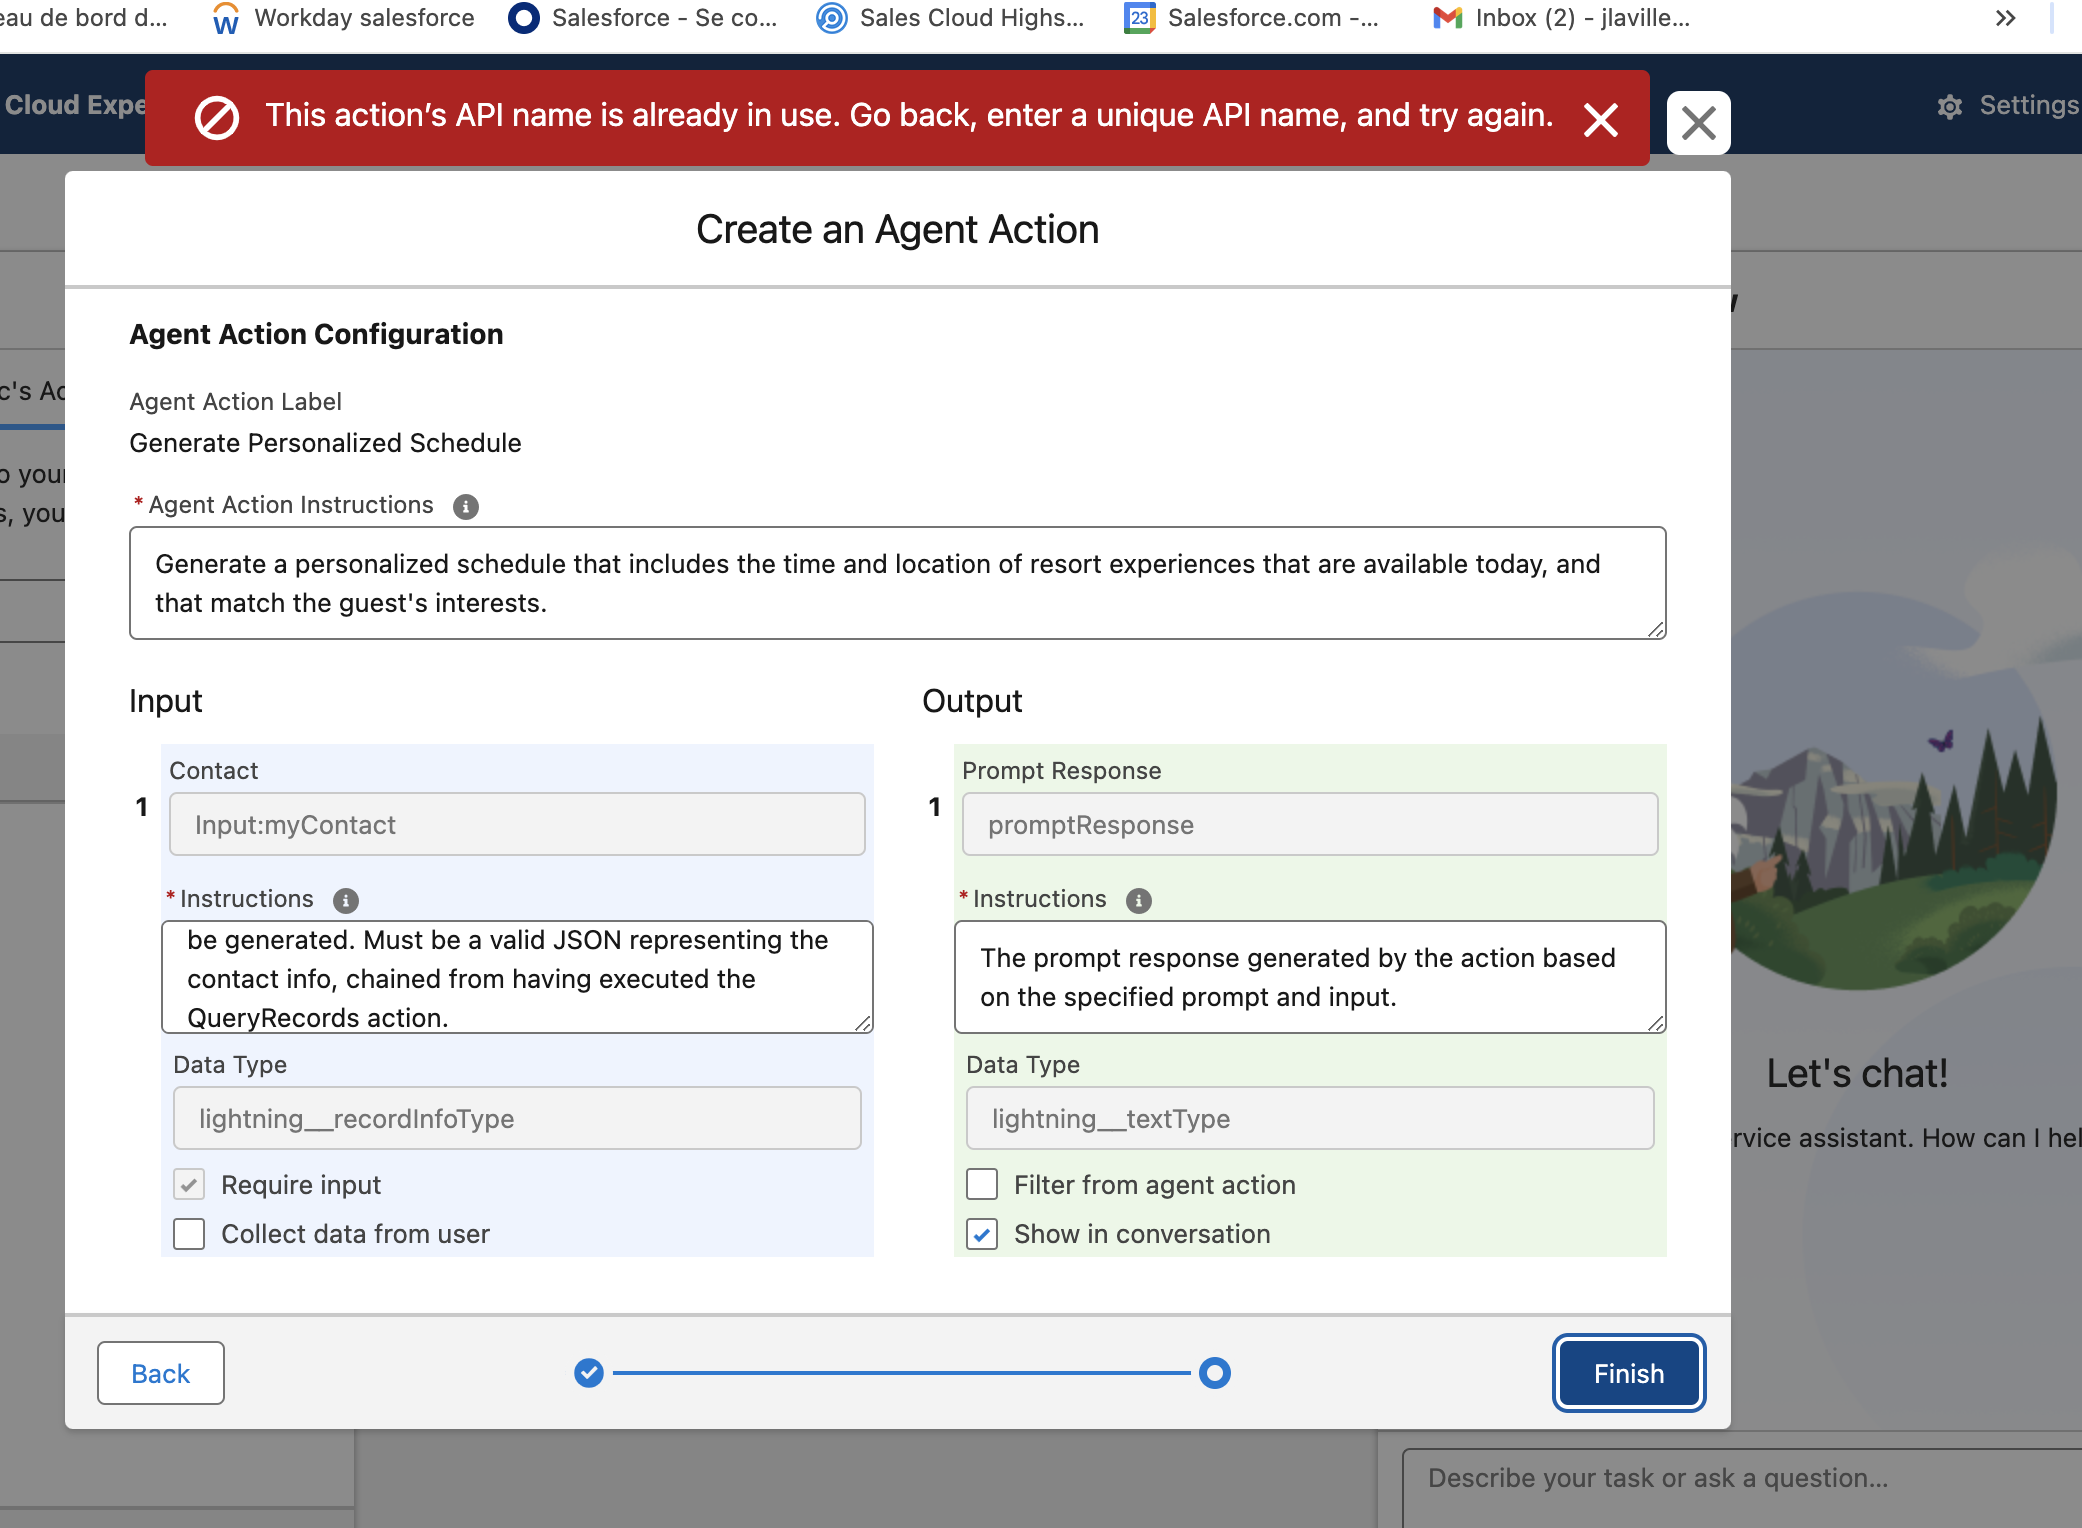Screen dimensions: 2082x1528
Task: Click the Back button
Action: [x=160, y=1373]
